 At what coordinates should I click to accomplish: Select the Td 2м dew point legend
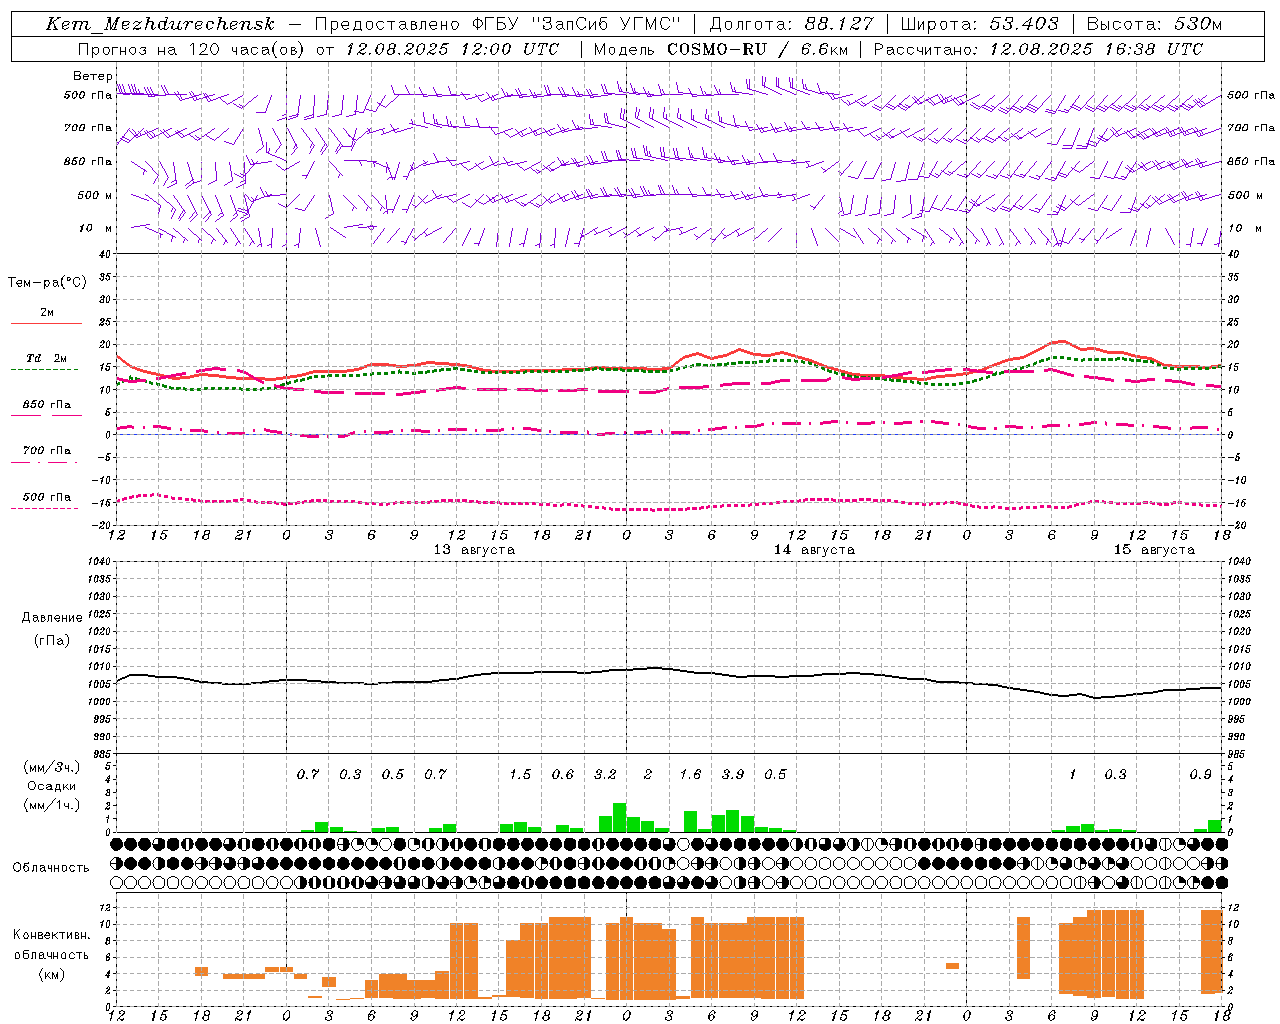click(46, 363)
